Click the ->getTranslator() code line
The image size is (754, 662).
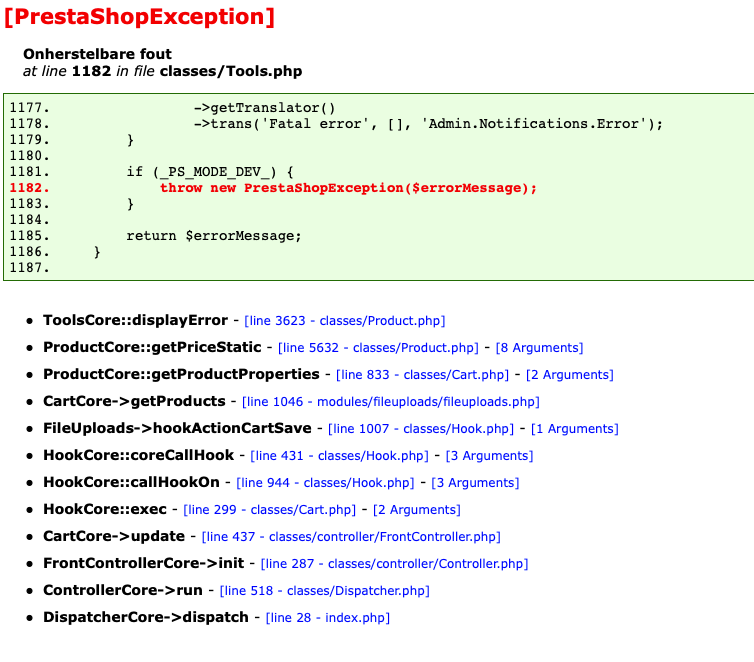[x=264, y=108]
